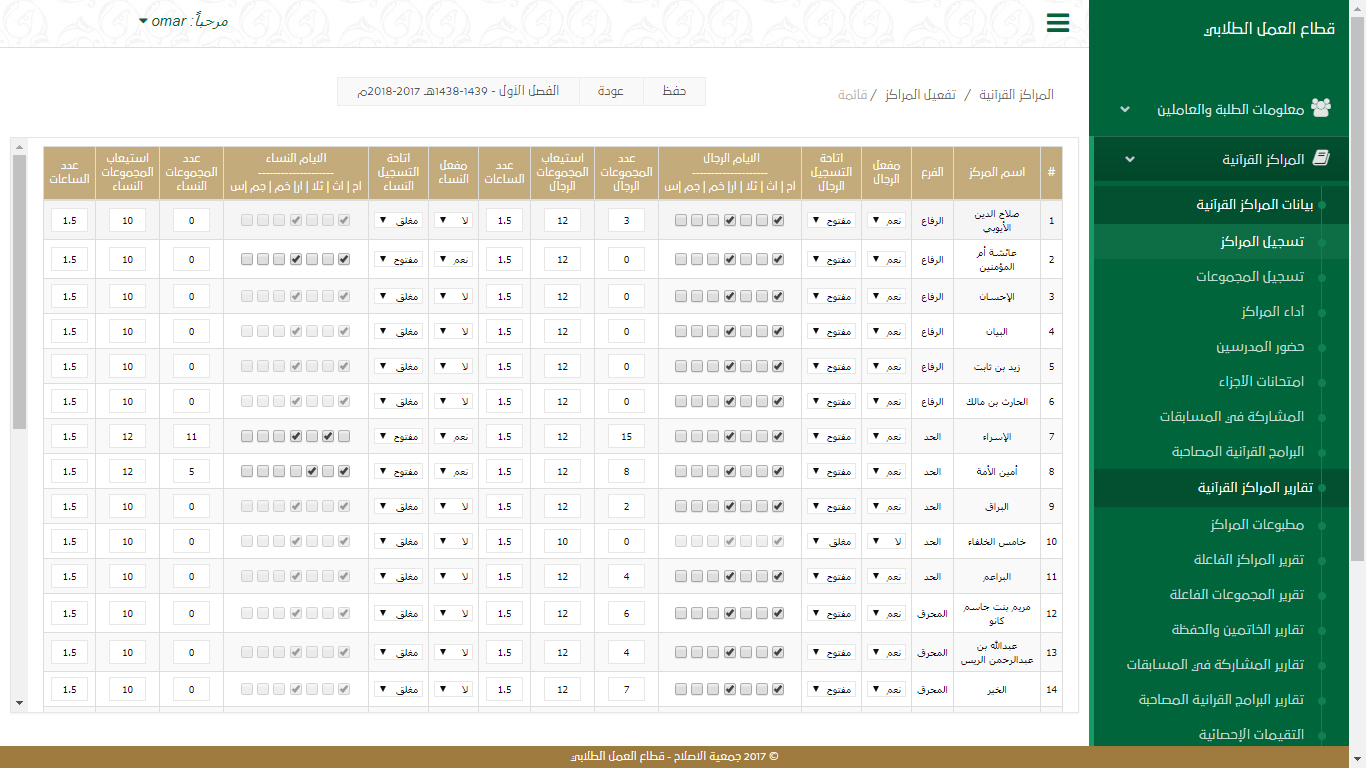Open تسجيل المجموعات in the sidebar
The image size is (1366, 768).
[x=1249, y=277]
